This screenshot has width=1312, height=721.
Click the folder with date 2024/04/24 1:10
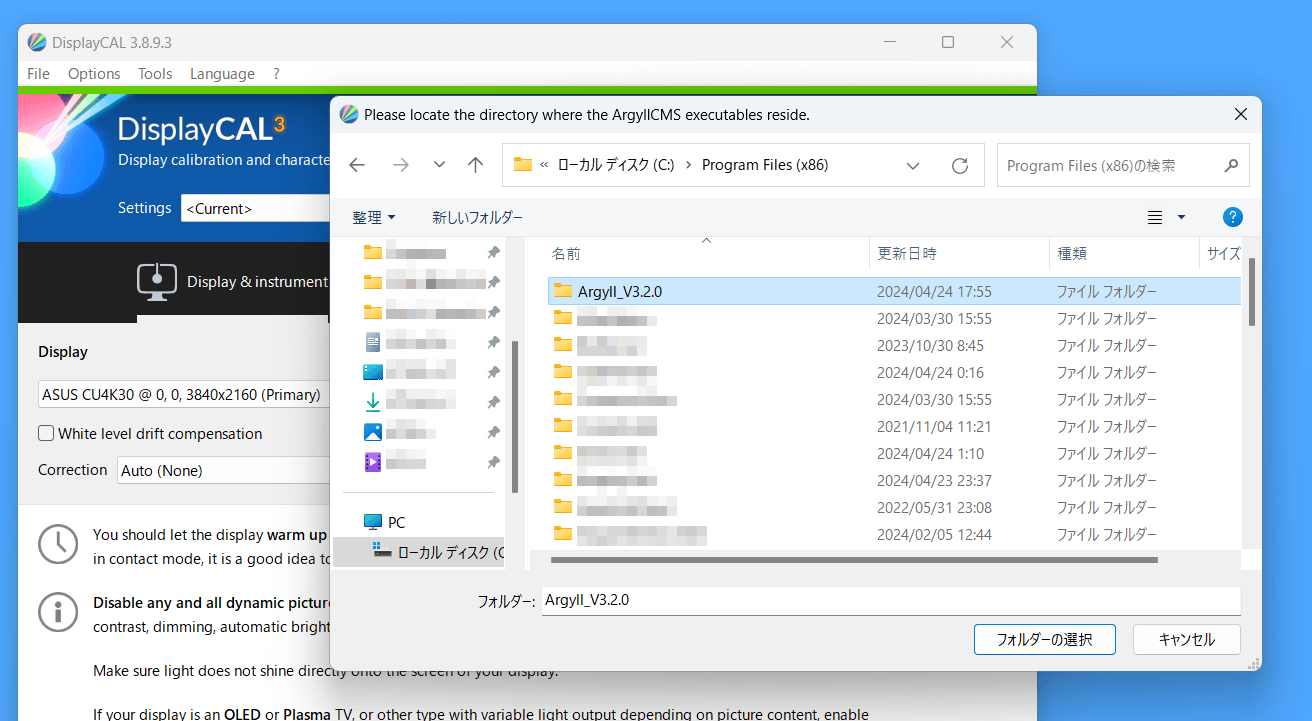(894, 454)
